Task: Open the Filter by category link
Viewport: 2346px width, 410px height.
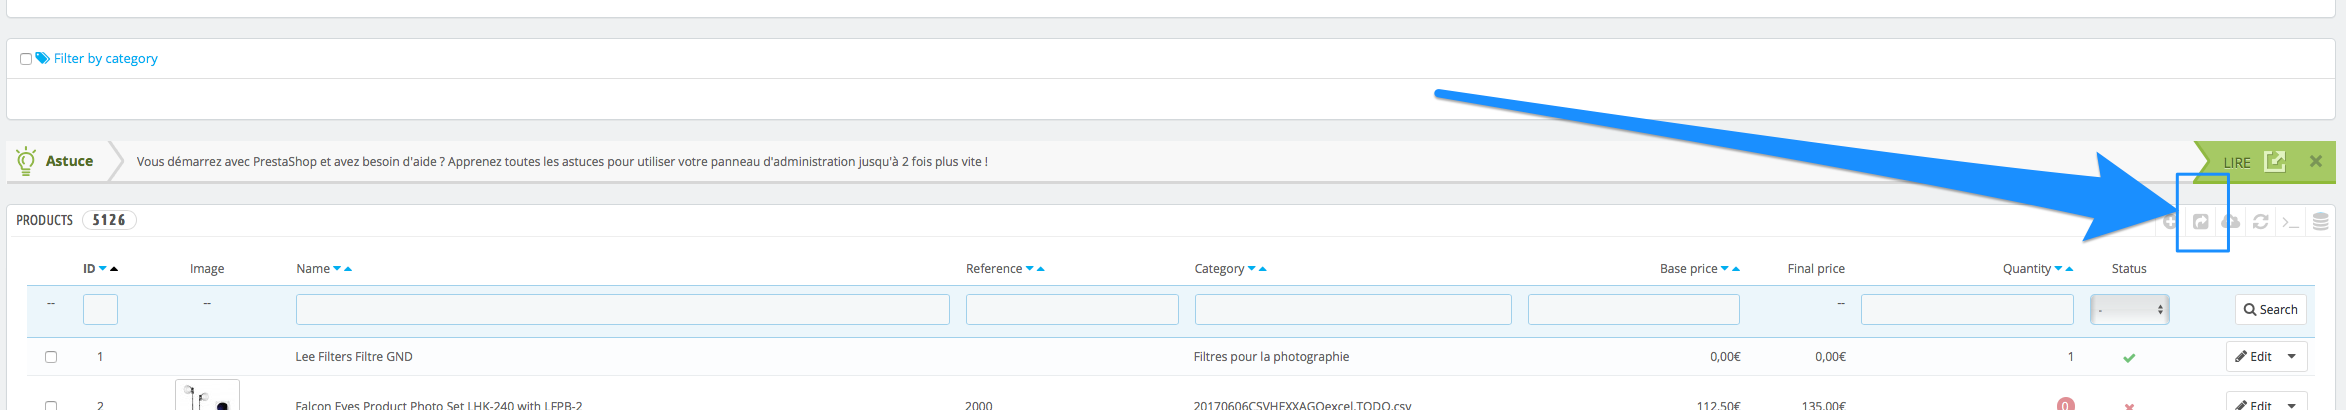Action: click(105, 59)
